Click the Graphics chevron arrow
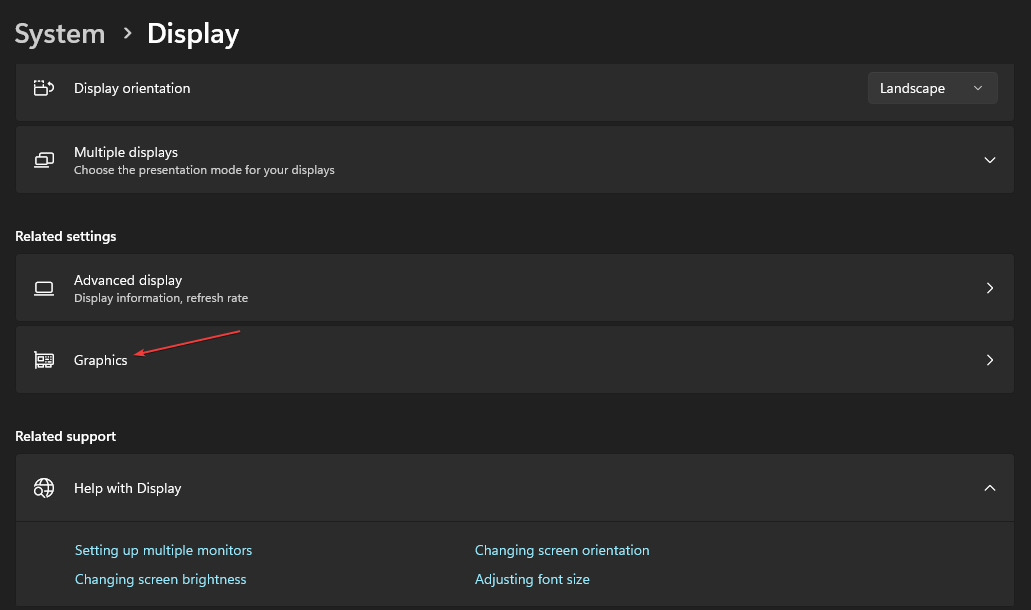Image resolution: width=1031 pixels, height=610 pixels. point(989,360)
